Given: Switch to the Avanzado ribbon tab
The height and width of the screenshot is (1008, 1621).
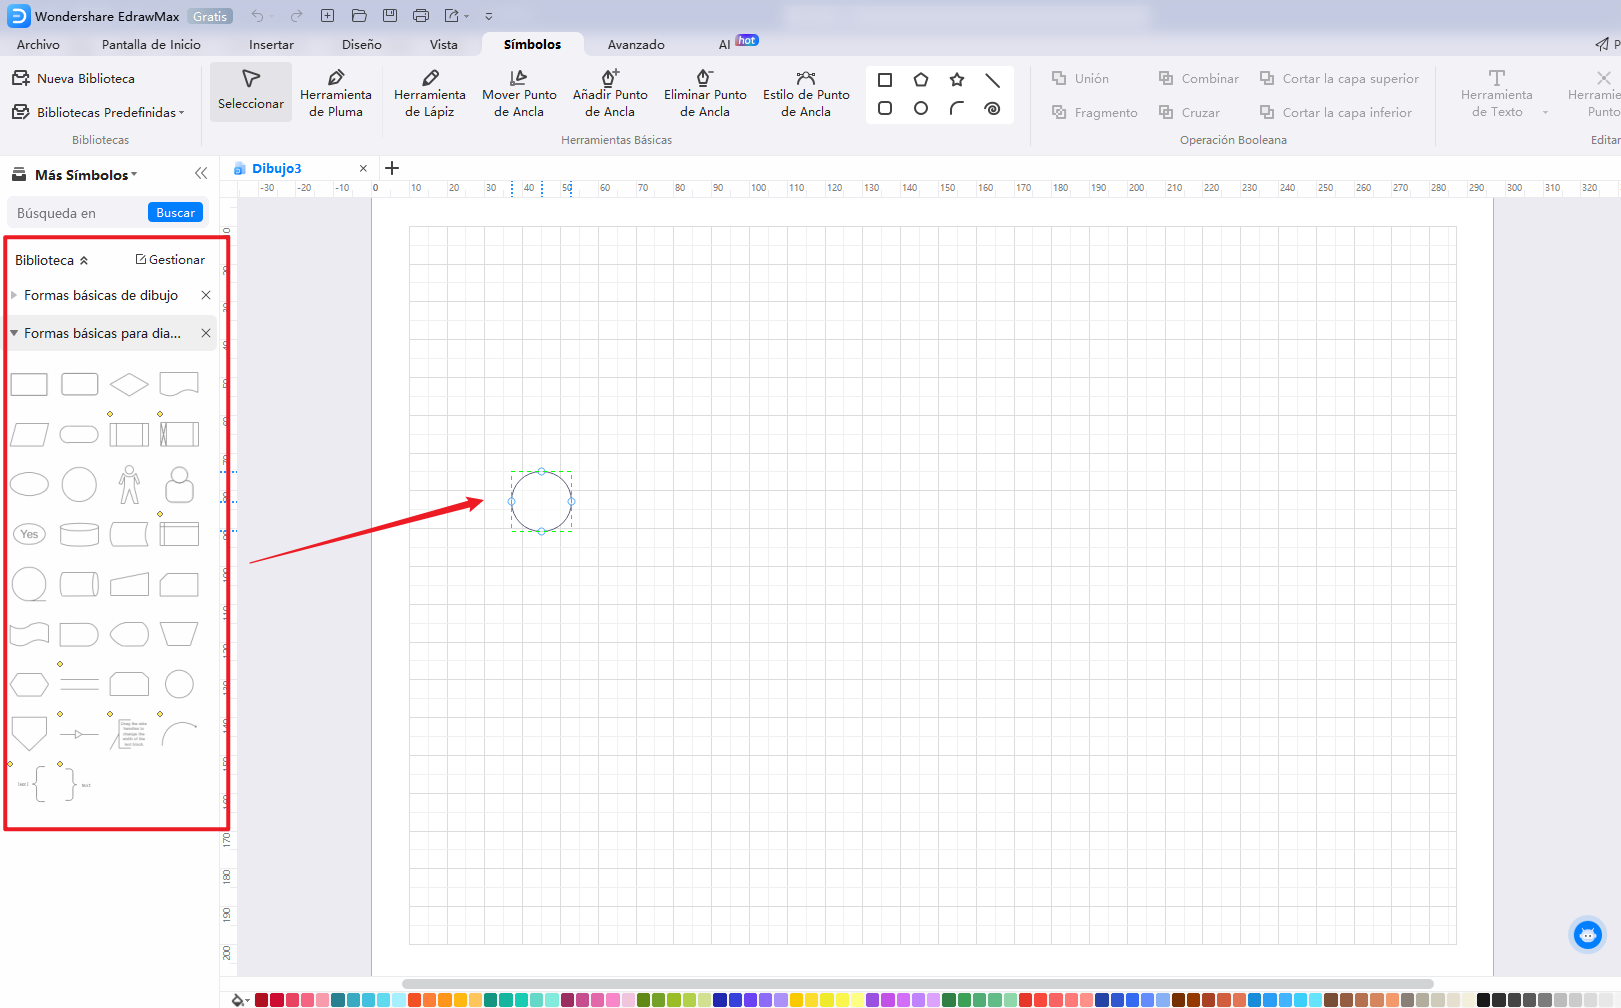Looking at the screenshot, I should 636,44.
